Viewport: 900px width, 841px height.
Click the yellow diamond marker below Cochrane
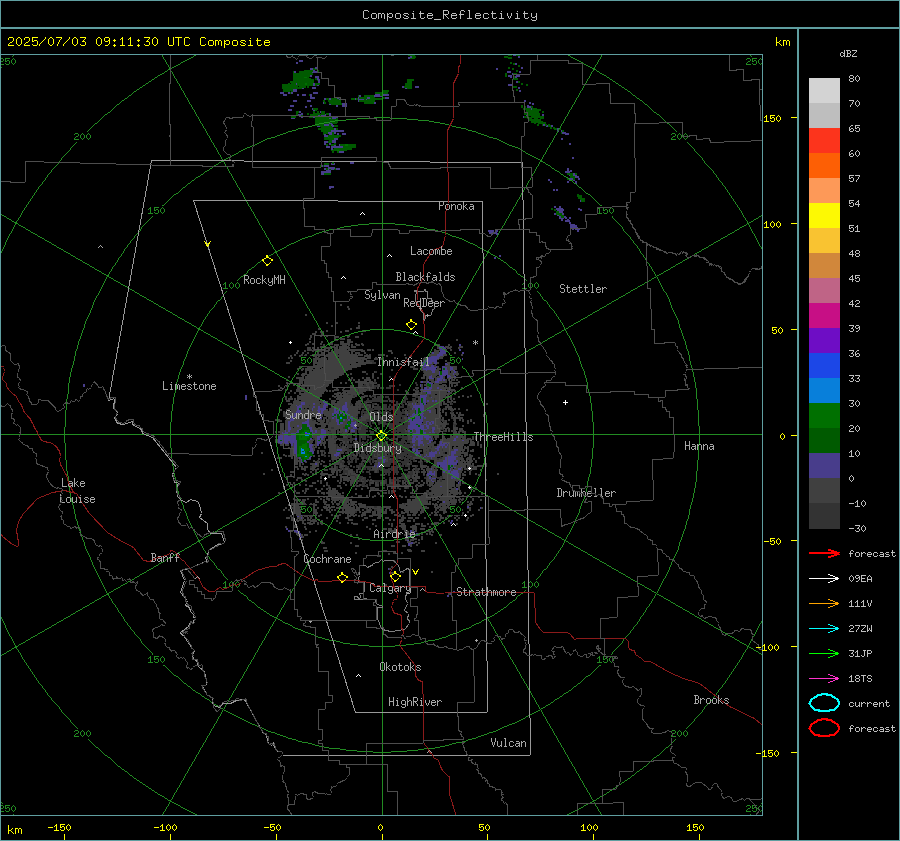342,577
